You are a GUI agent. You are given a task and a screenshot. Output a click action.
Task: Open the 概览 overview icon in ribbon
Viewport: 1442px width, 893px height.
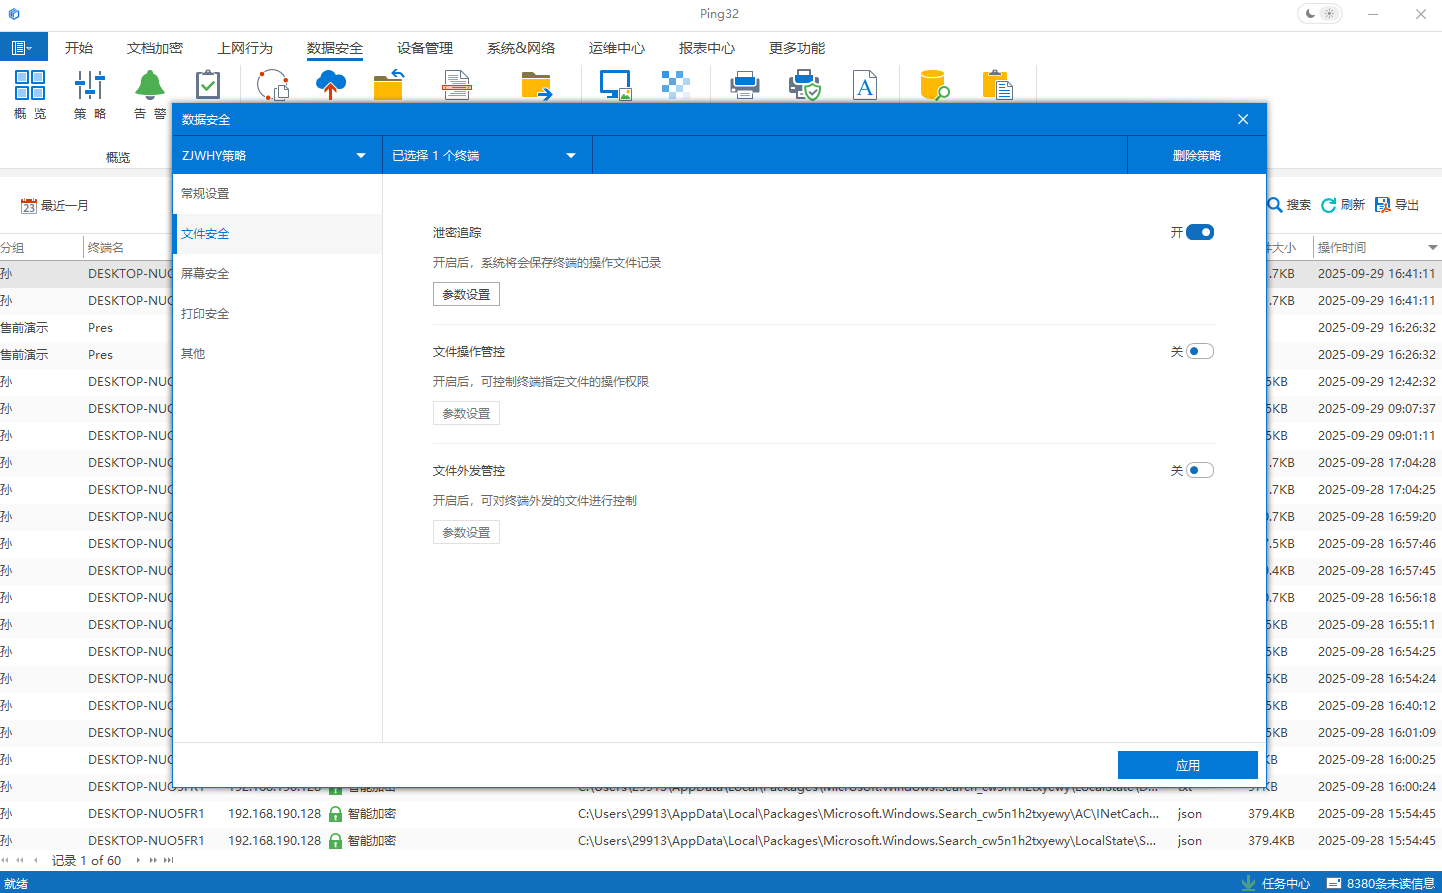click(x=30, y=86)
